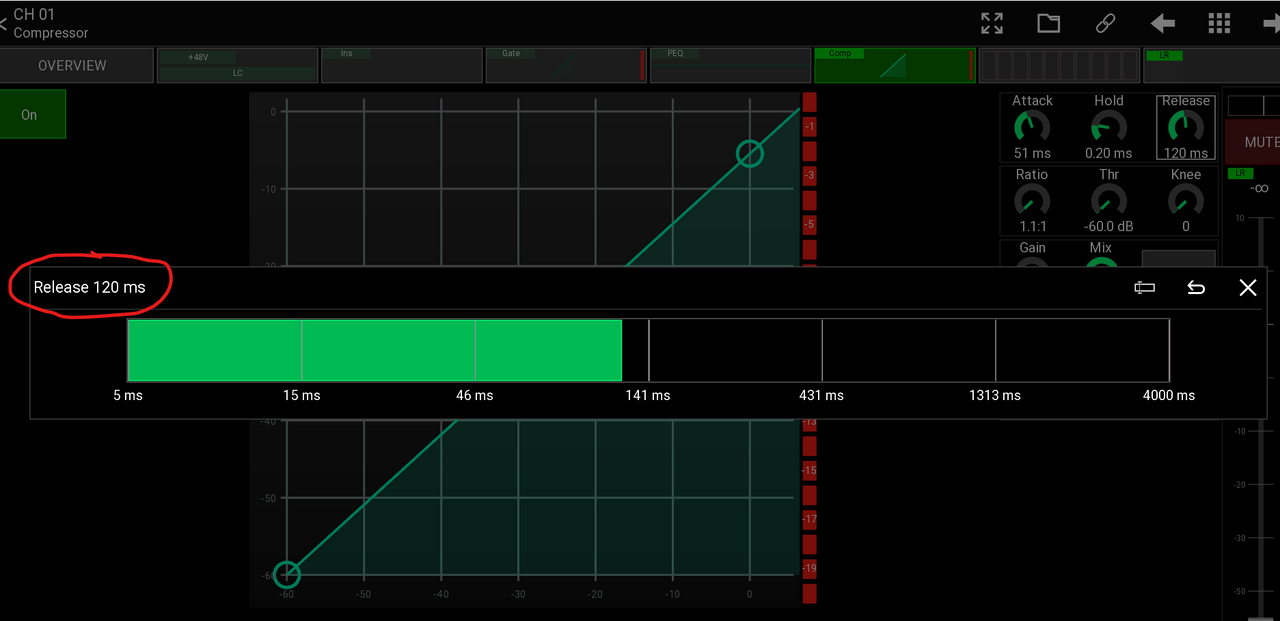The width and height of the screenshot is (1280, 621).
Task: Select the Comp tab
Action: [895, 65]
